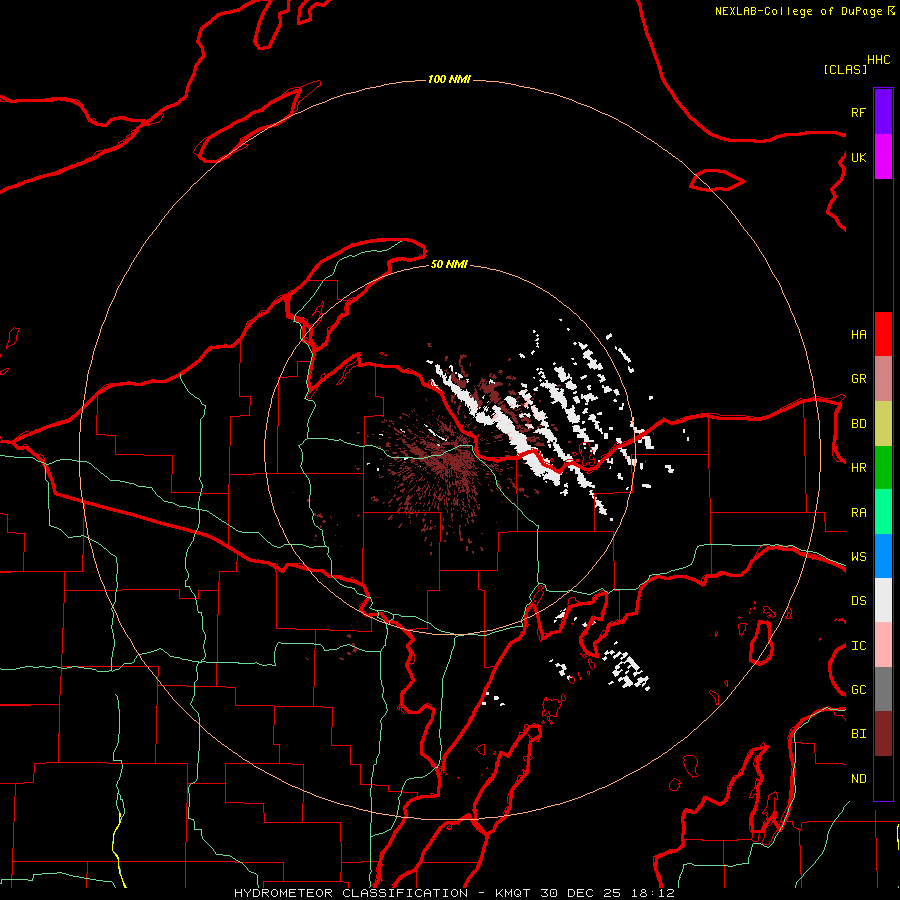Click the [CLAS] units label

coord(845,69)
